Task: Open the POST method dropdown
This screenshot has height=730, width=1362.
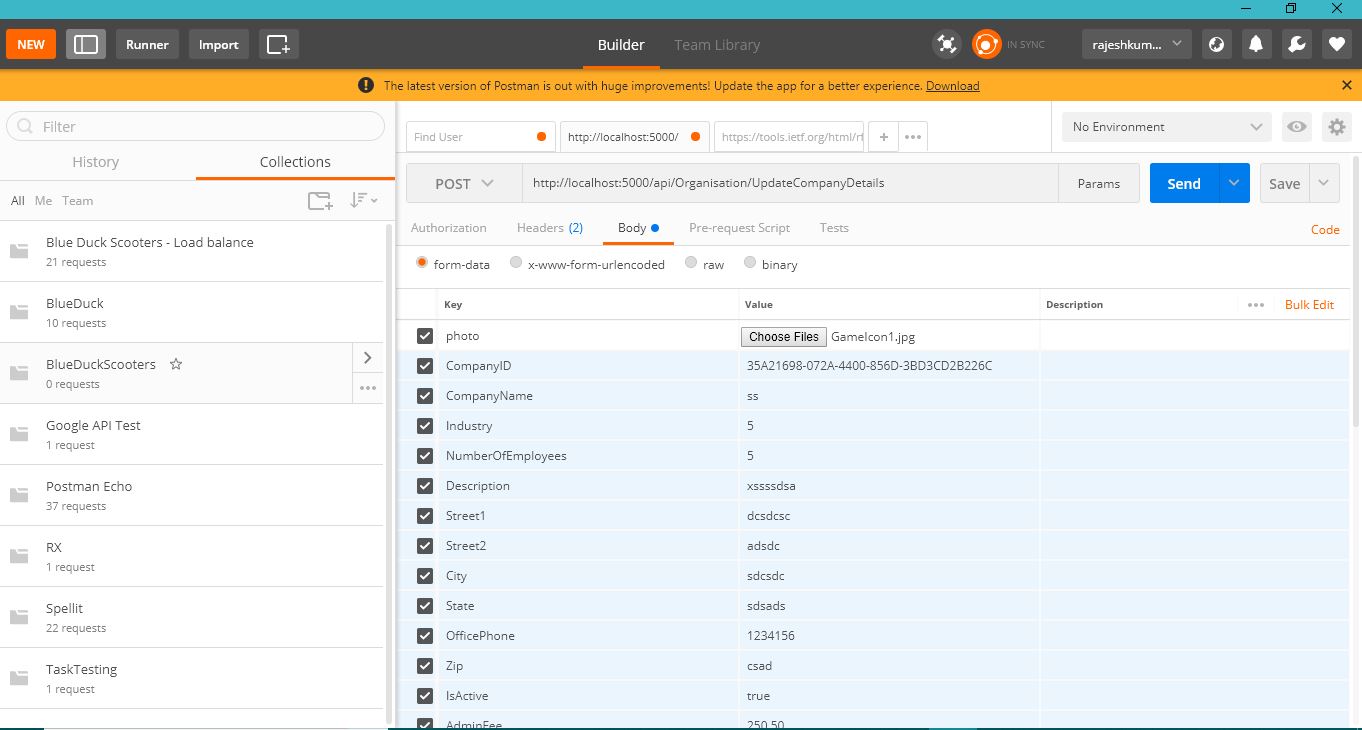Action: [x=464, y=184]
